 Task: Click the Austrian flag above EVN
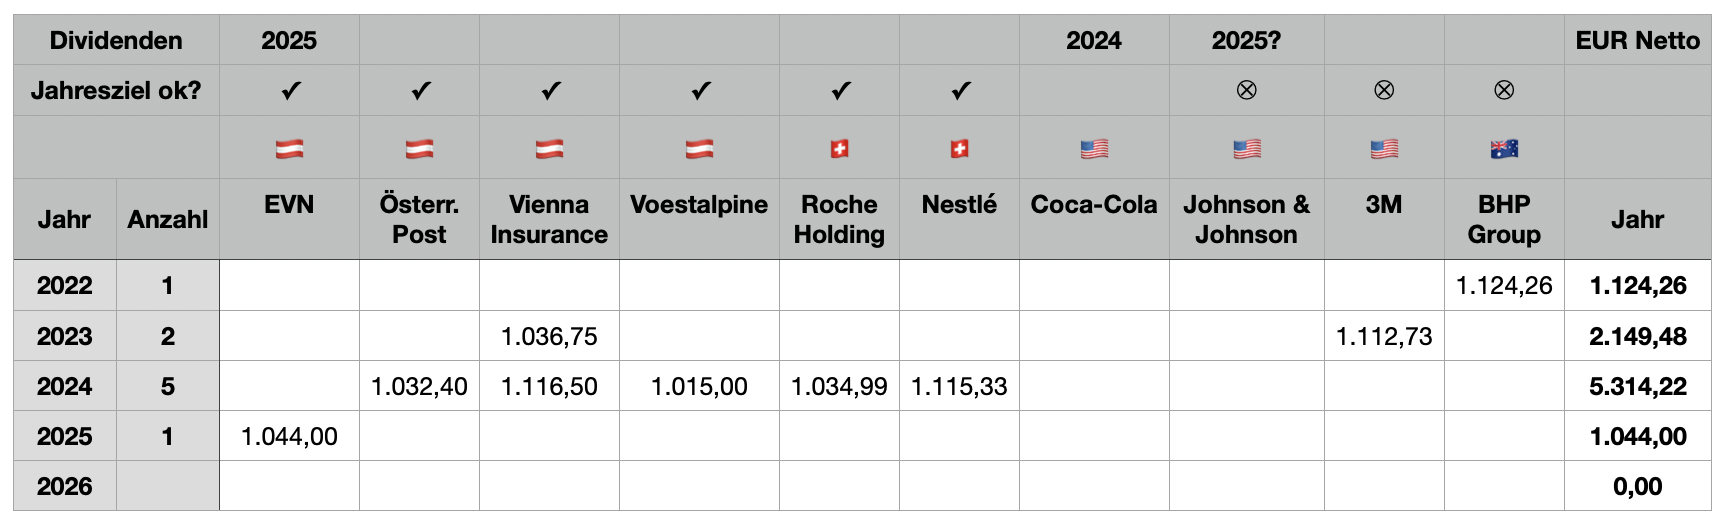[x=289, y=149]
